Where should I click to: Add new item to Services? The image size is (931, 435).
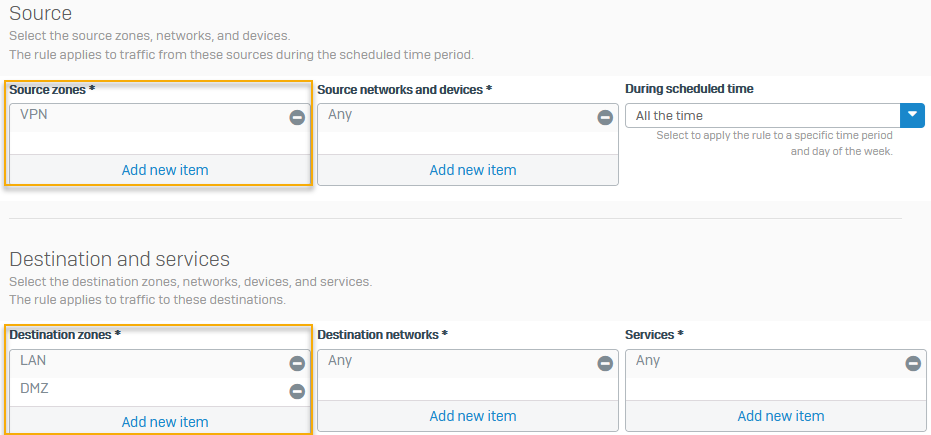(781, 416)
